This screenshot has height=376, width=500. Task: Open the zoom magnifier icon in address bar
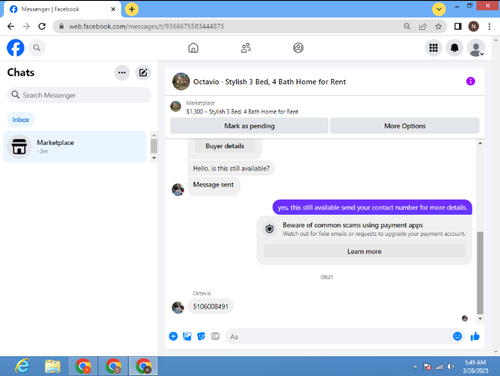coord(407,26)
